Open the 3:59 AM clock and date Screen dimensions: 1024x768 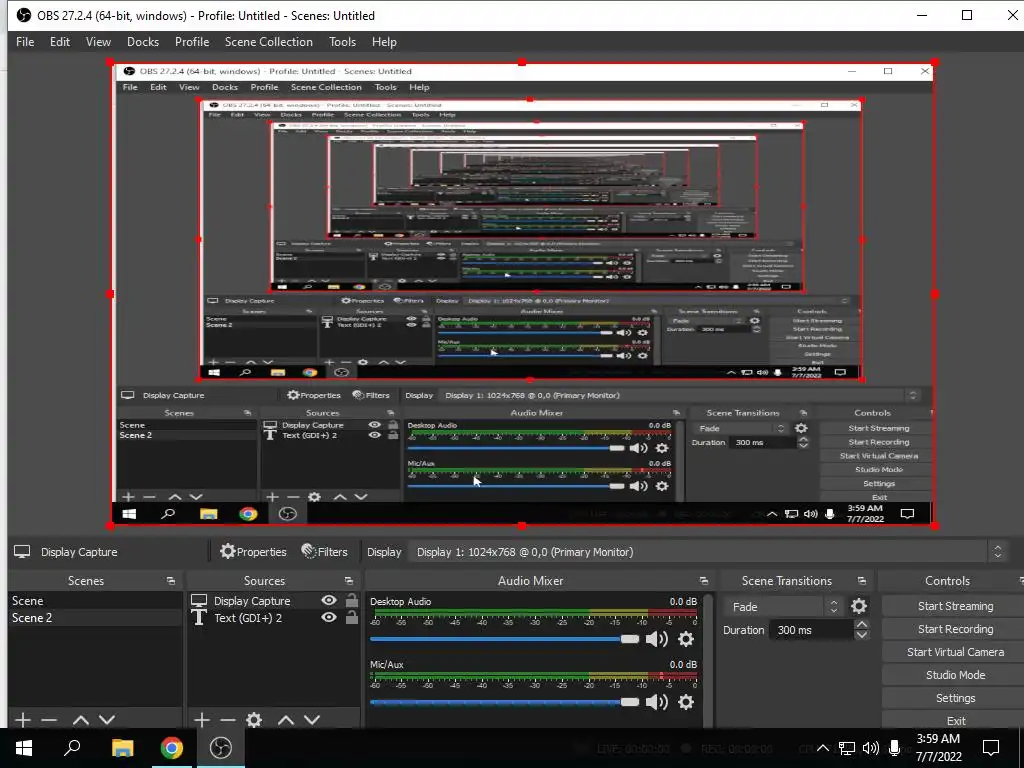click(x=938, y=748)
